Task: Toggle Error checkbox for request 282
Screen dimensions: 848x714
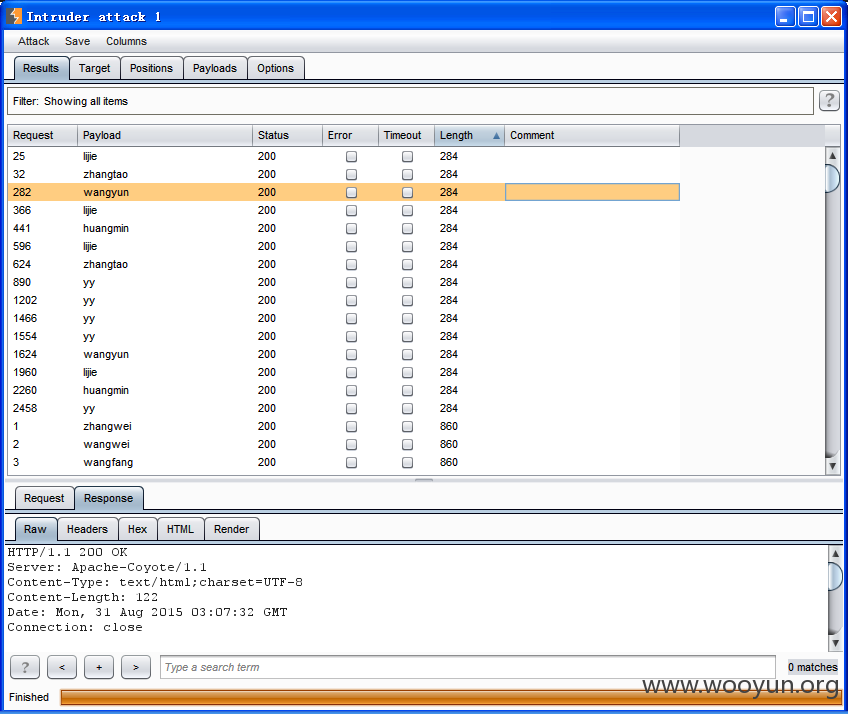Action: click(352, 192)
